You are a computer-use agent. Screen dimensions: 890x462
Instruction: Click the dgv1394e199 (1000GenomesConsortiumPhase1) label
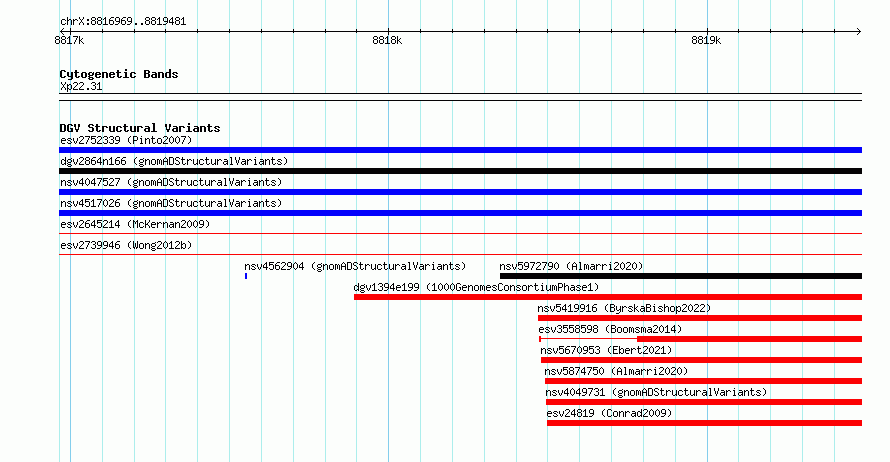(476, 287)
